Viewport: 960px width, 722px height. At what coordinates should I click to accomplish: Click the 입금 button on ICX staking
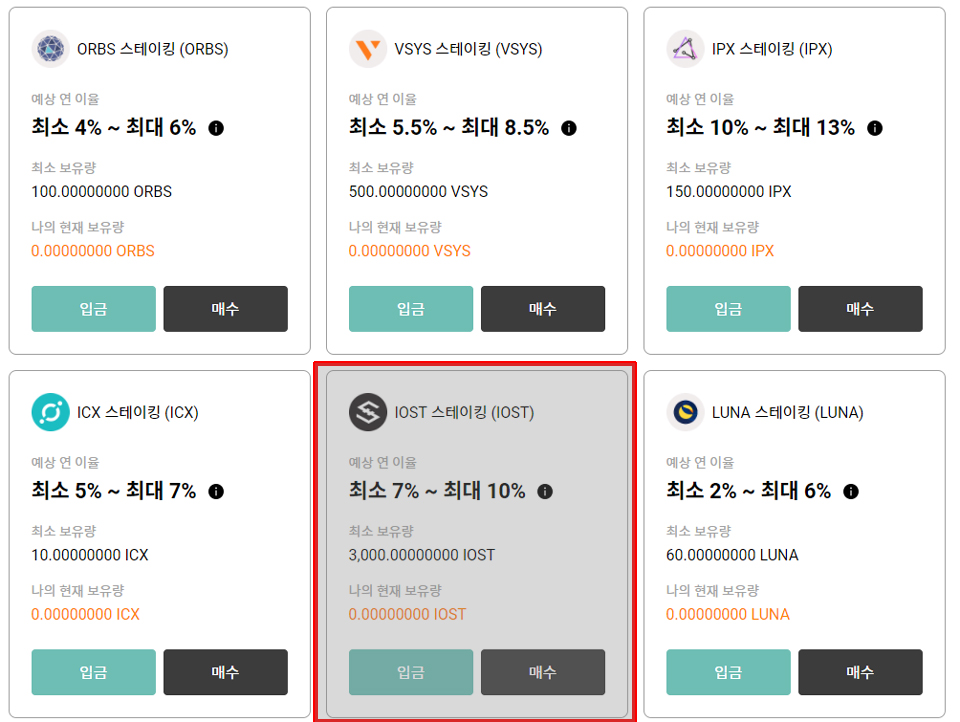[93, 672]
